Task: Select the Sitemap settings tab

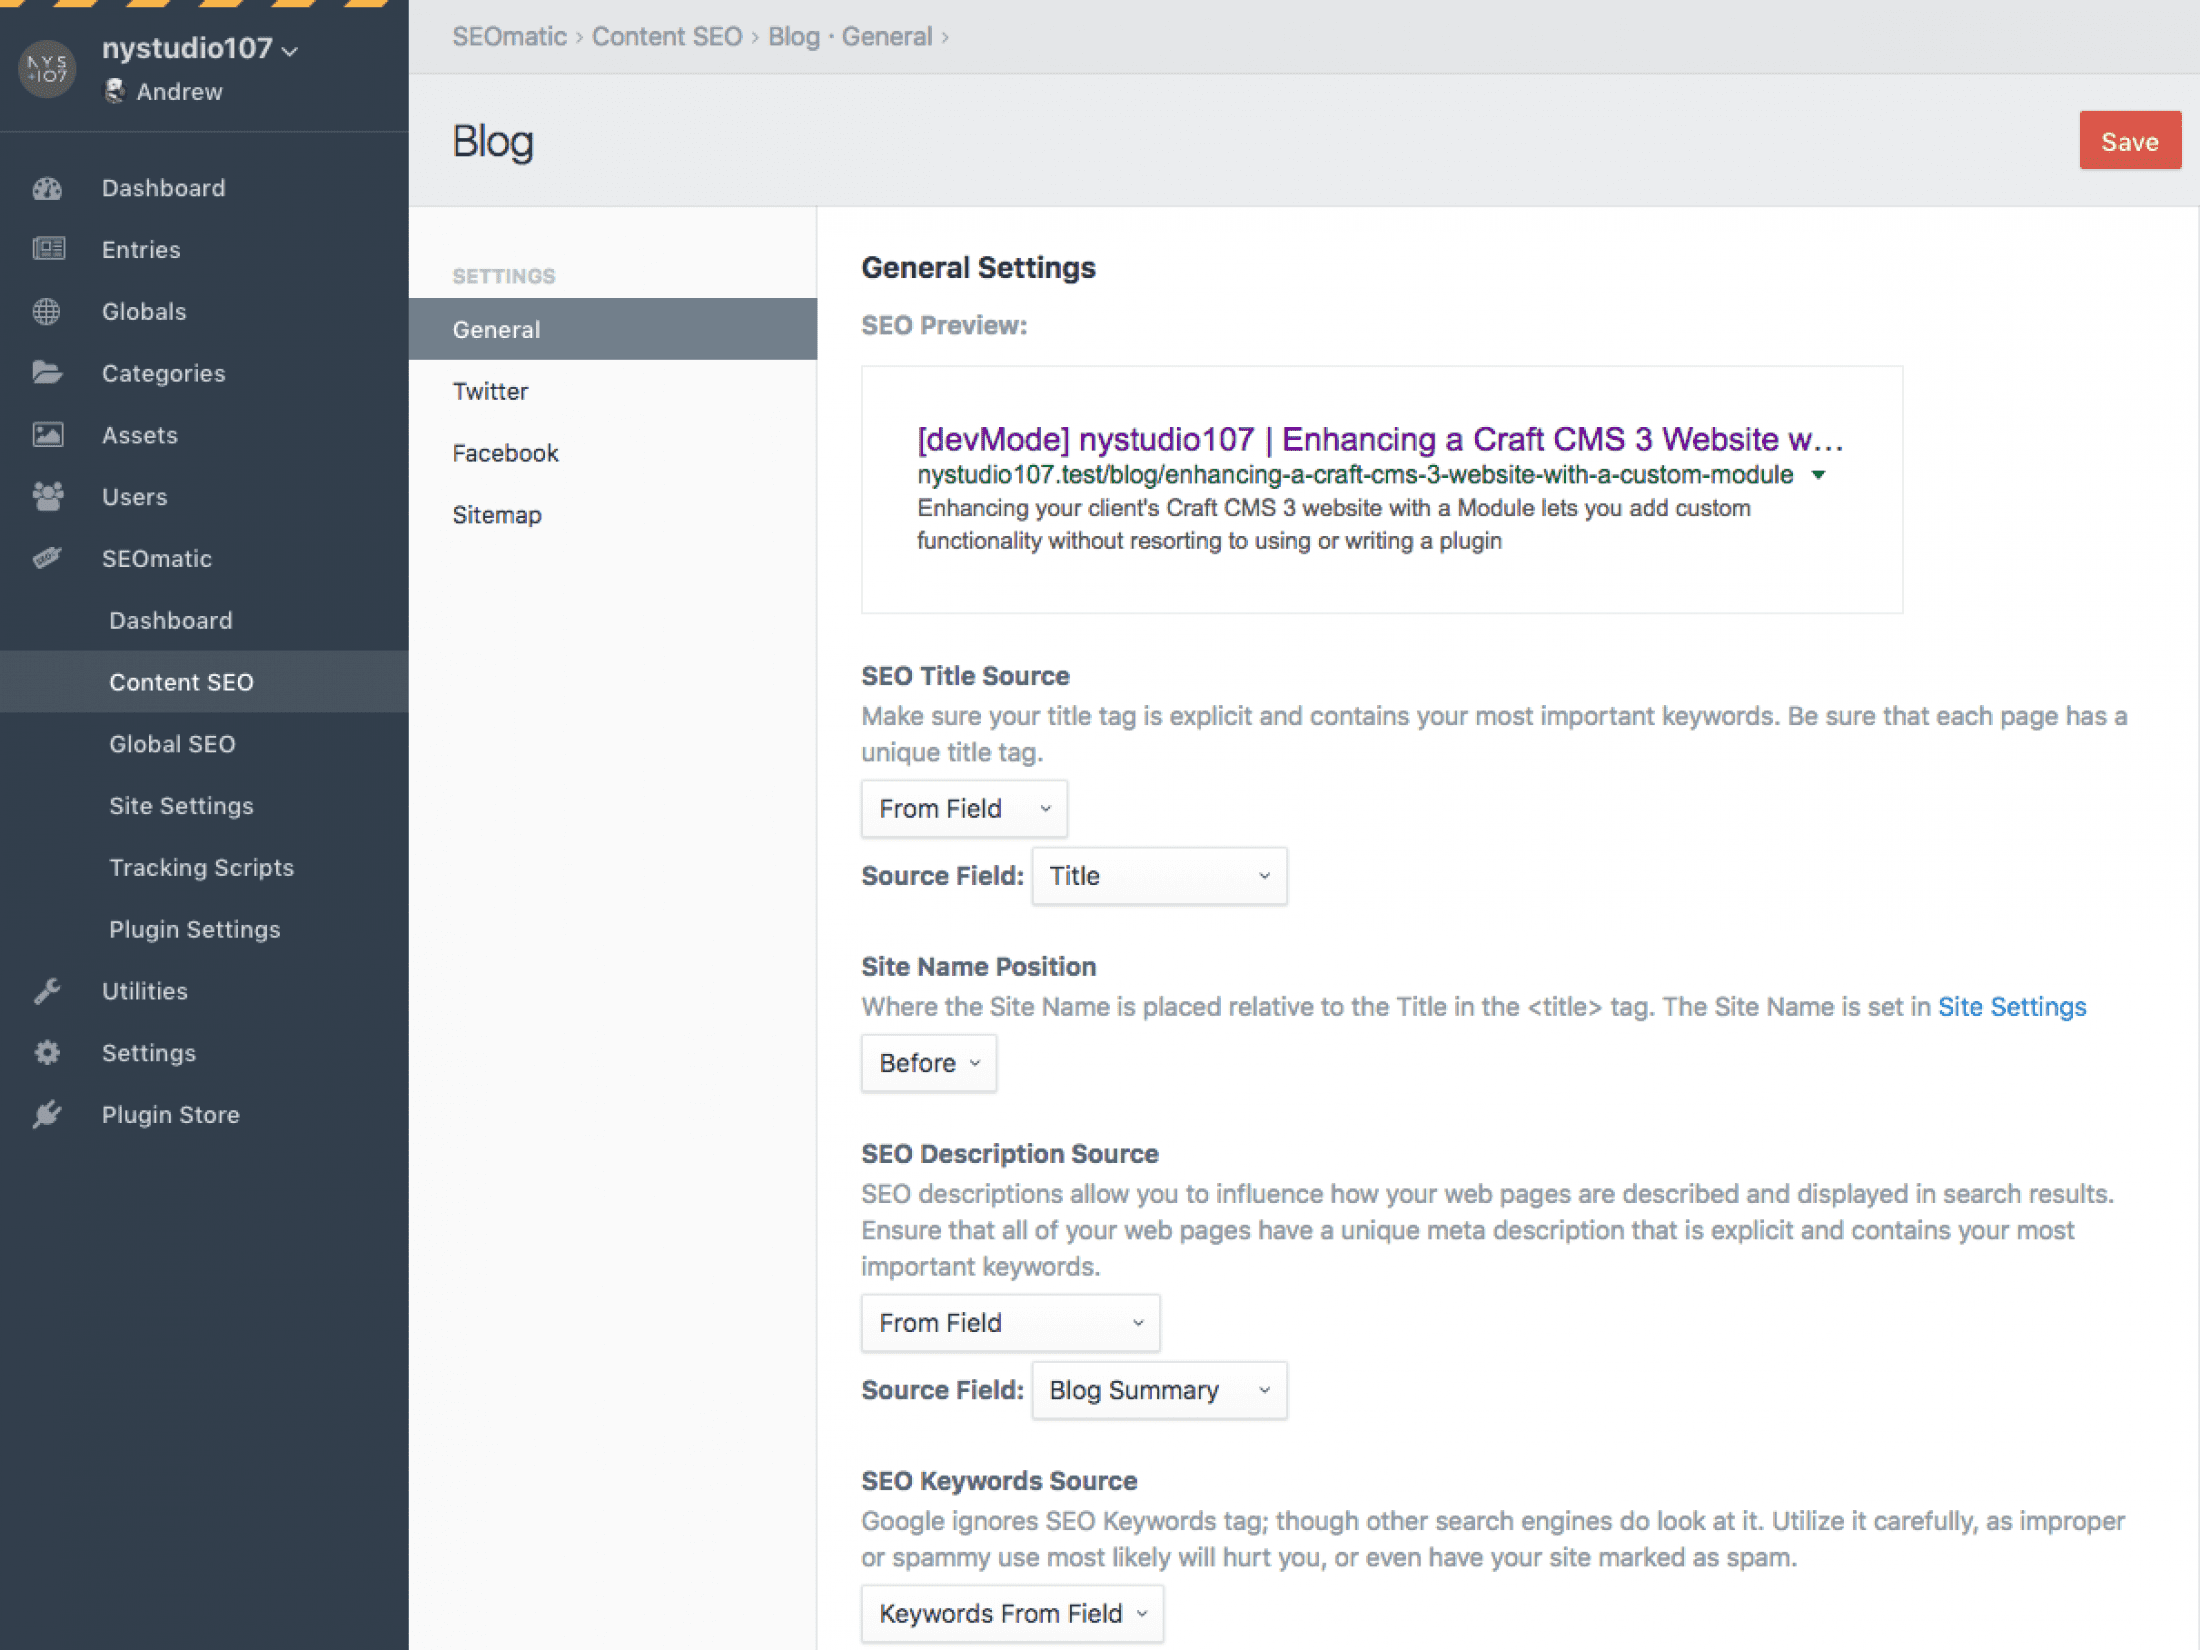Action: pos(613,515)
